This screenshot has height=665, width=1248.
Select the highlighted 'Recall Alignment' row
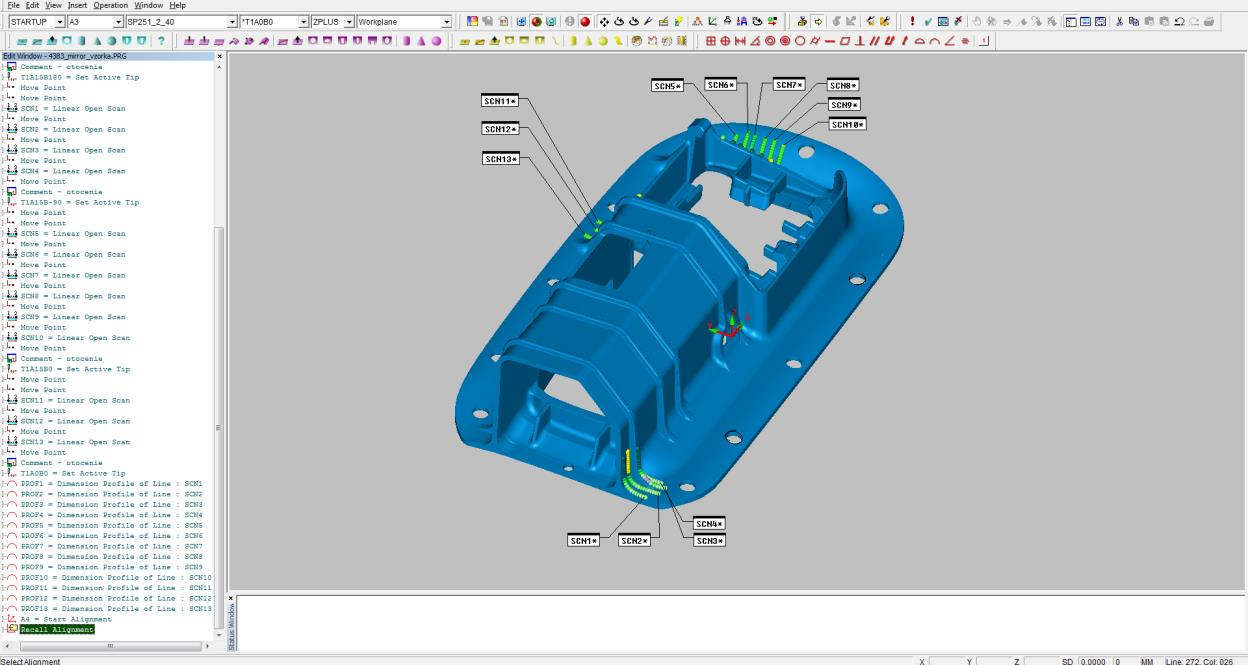click(57, 630)
